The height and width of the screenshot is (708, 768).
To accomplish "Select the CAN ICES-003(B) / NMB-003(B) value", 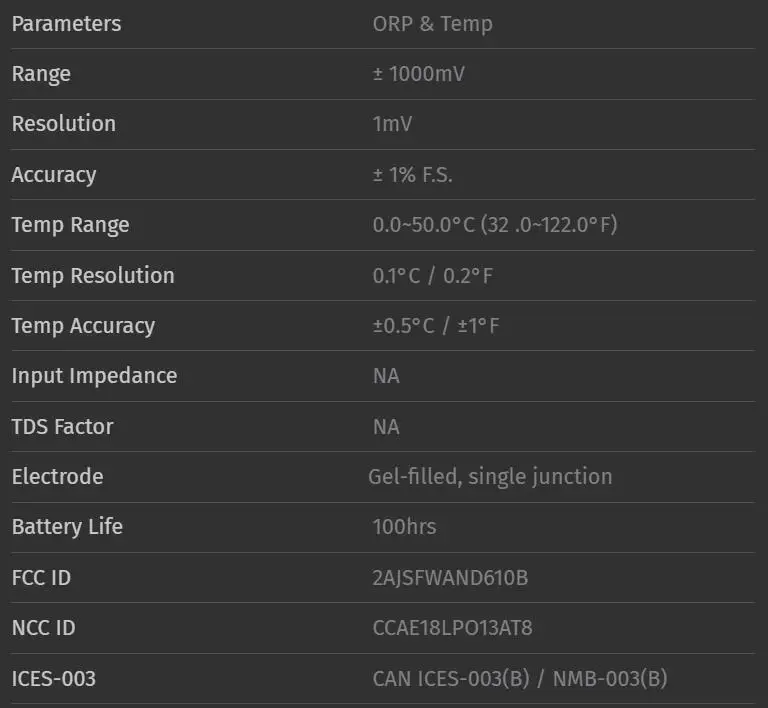I will pyautogui.click(x=520, y=679).
